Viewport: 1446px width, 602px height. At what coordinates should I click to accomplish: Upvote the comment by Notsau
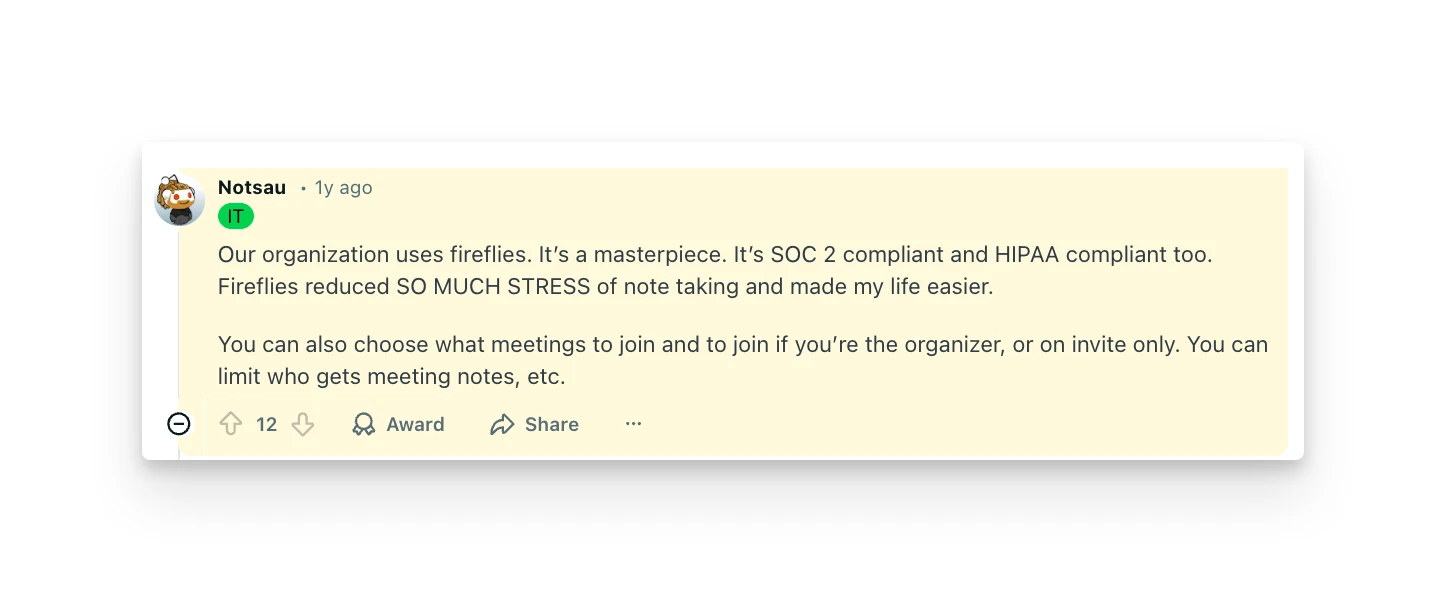coord(229,424)
